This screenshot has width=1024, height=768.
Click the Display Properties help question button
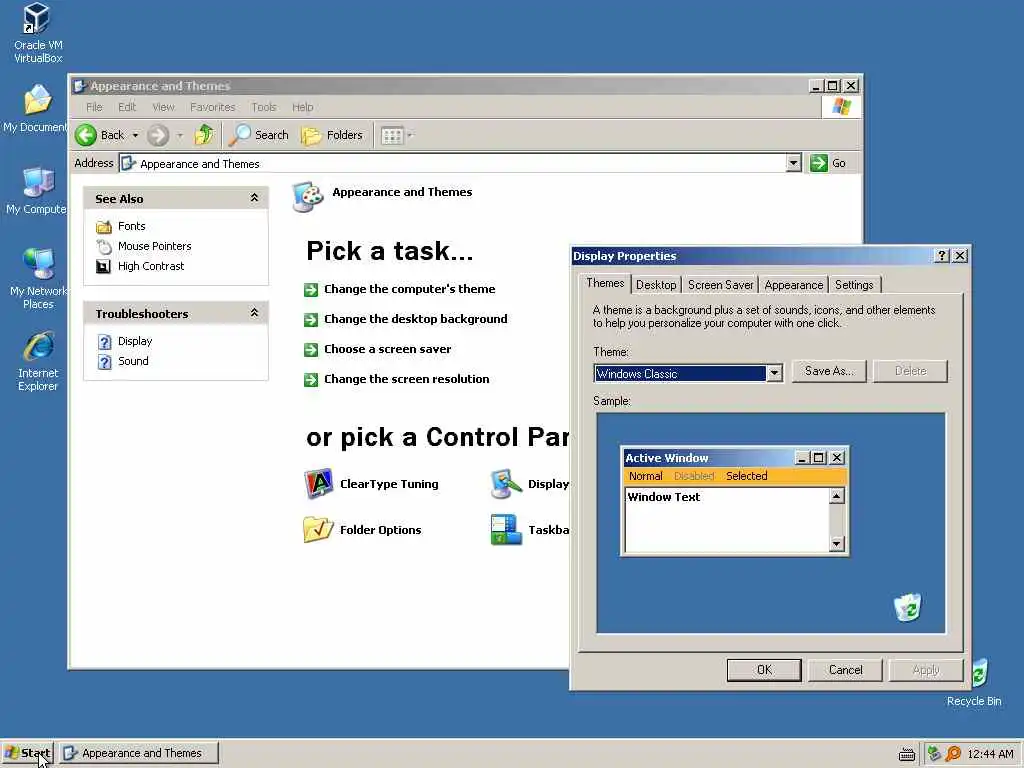tap(941, 256)
